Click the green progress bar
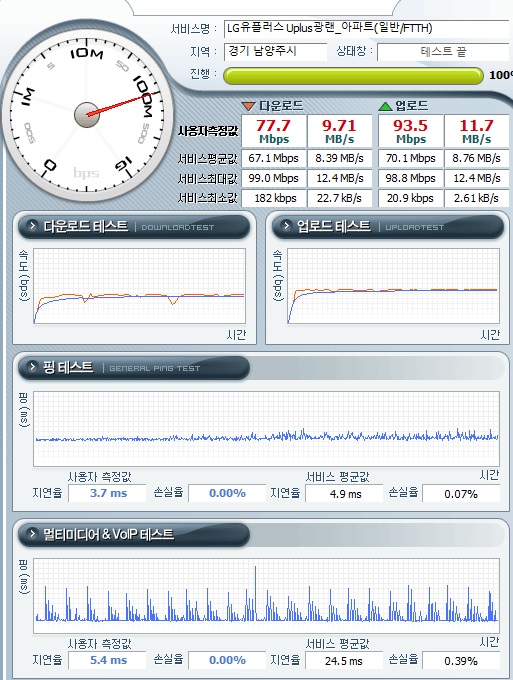Viewport: 513px width, 680px height. (x=353, y=75)
